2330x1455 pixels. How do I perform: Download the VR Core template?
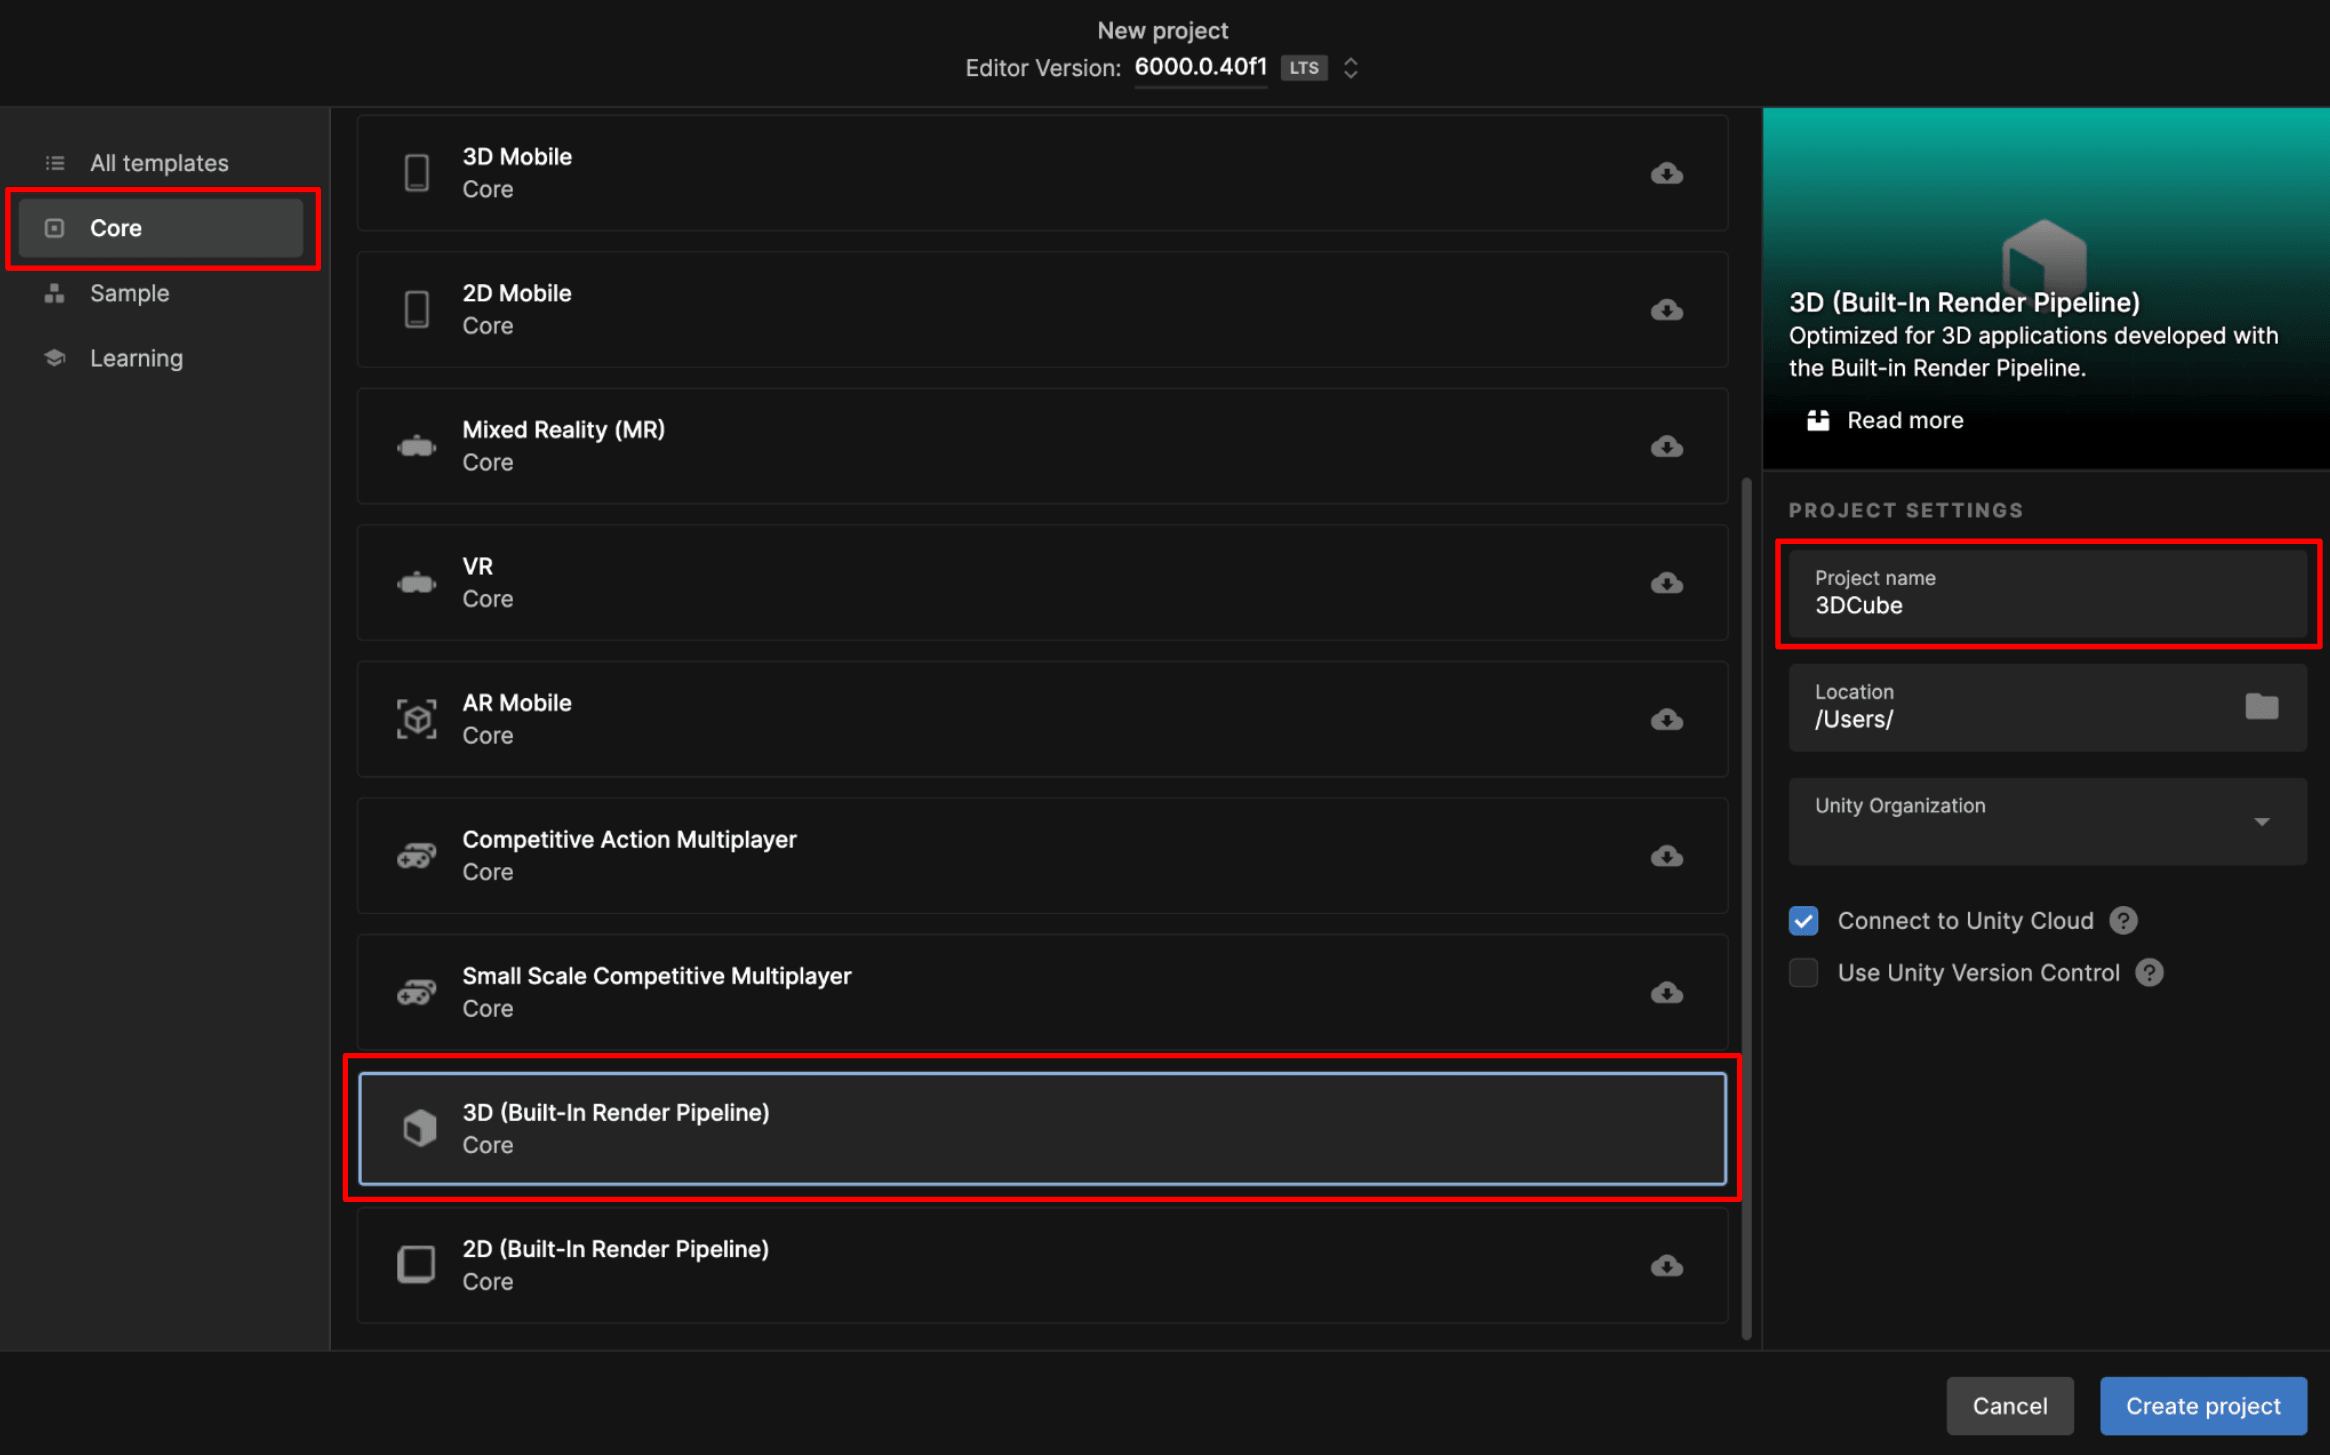(1666, 583)
